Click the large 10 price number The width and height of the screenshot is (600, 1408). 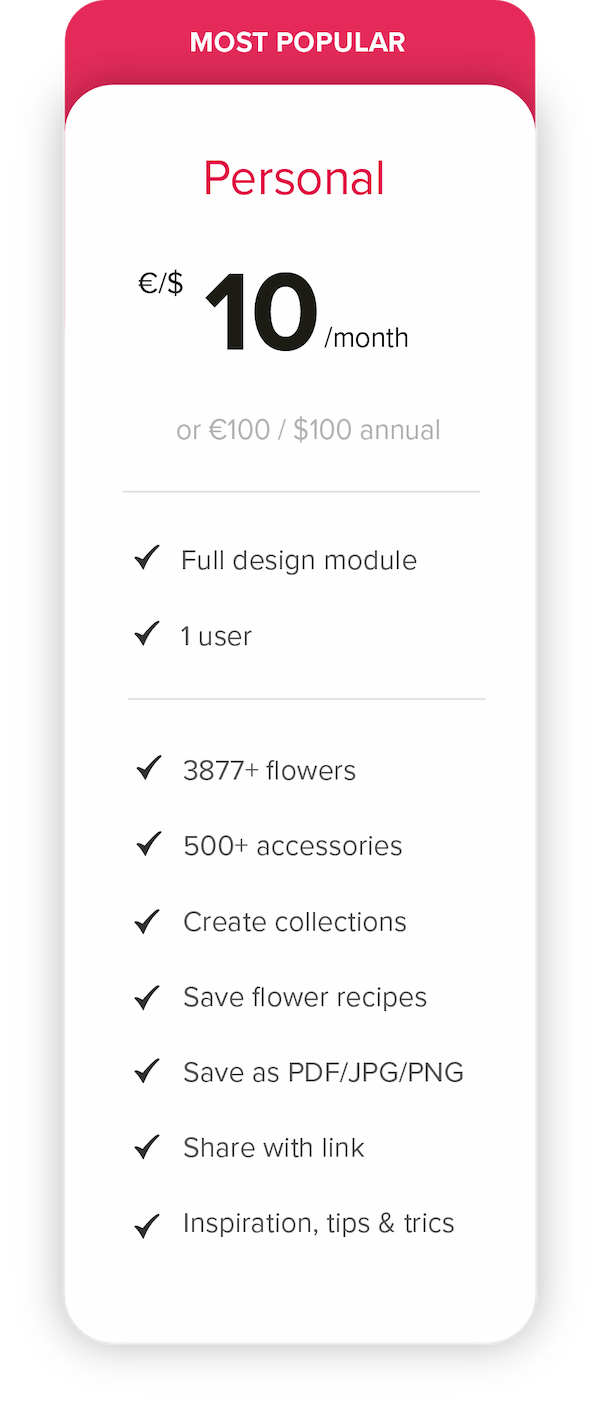point(262,313)
